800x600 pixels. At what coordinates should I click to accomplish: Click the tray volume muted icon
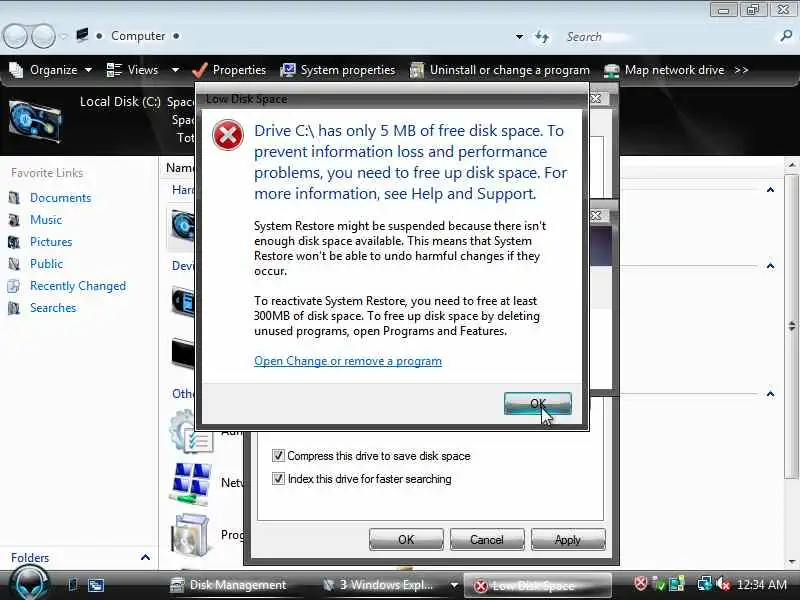[723, 584]
